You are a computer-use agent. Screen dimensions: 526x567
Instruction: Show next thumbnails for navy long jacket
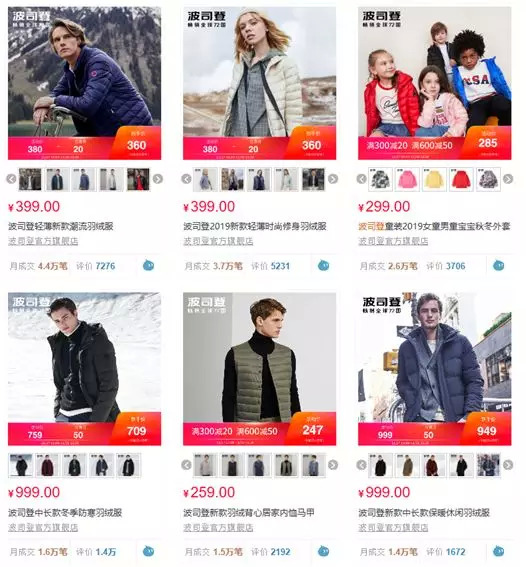[508, 465]
